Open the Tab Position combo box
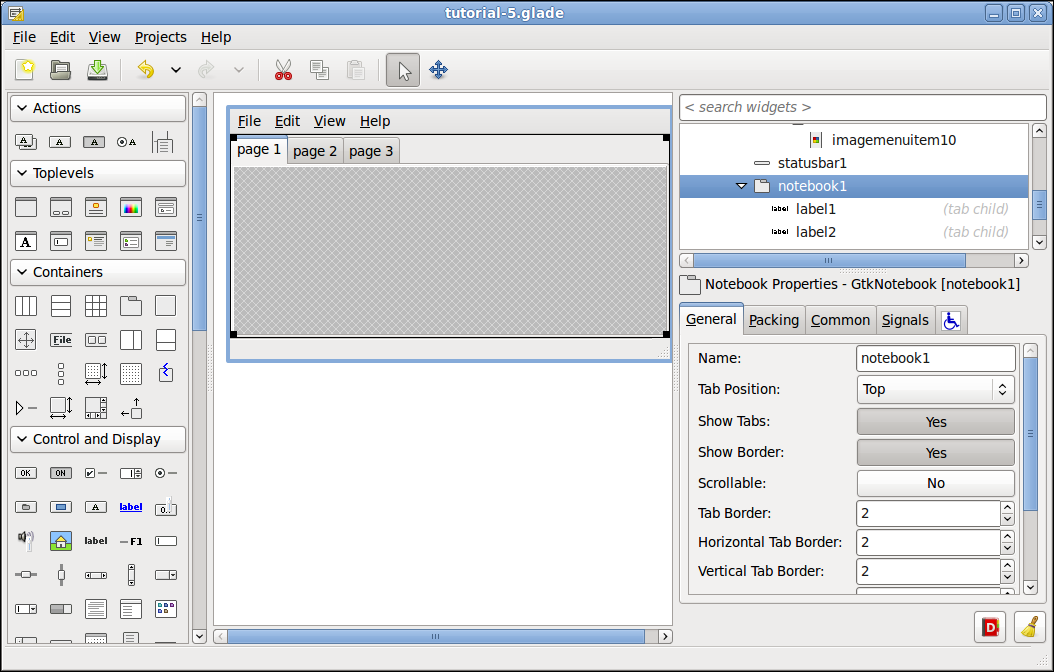Viewport: 1054px width, 672px height. click(x=936, y=389)
